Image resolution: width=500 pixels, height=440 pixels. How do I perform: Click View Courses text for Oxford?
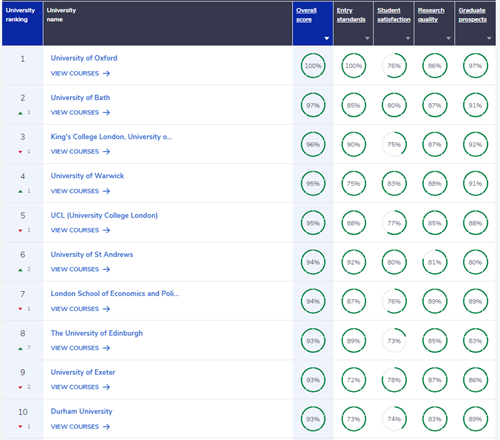pyautogui.click(x=75, y=73)
